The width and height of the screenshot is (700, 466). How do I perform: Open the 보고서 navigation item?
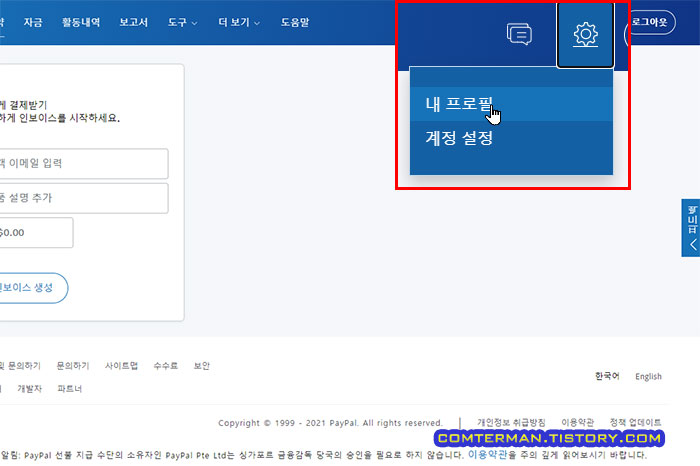click(133, 22)
